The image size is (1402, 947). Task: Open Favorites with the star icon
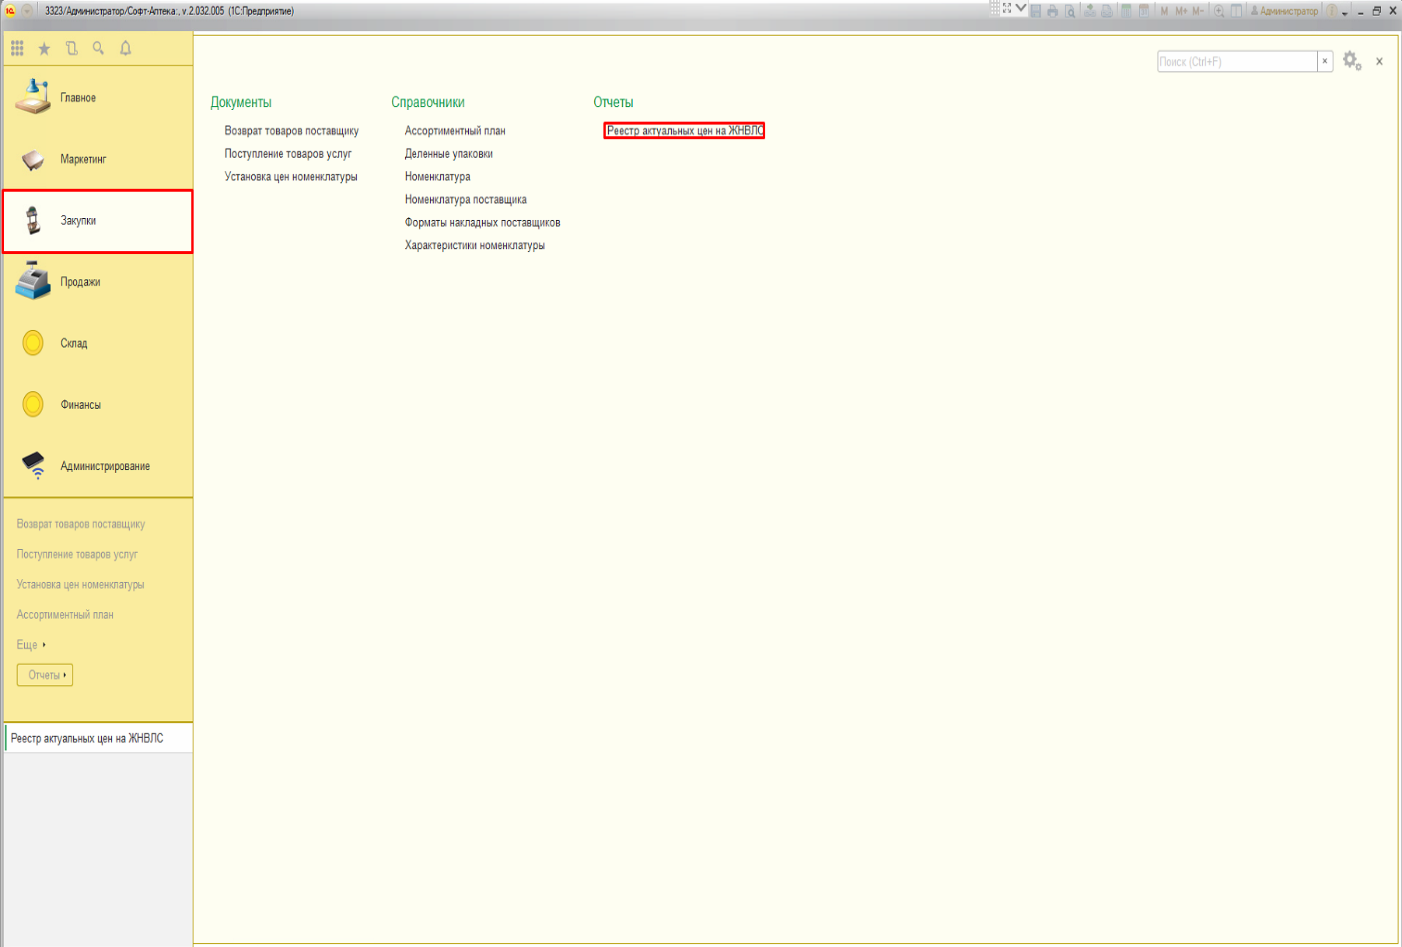[44, 48]
